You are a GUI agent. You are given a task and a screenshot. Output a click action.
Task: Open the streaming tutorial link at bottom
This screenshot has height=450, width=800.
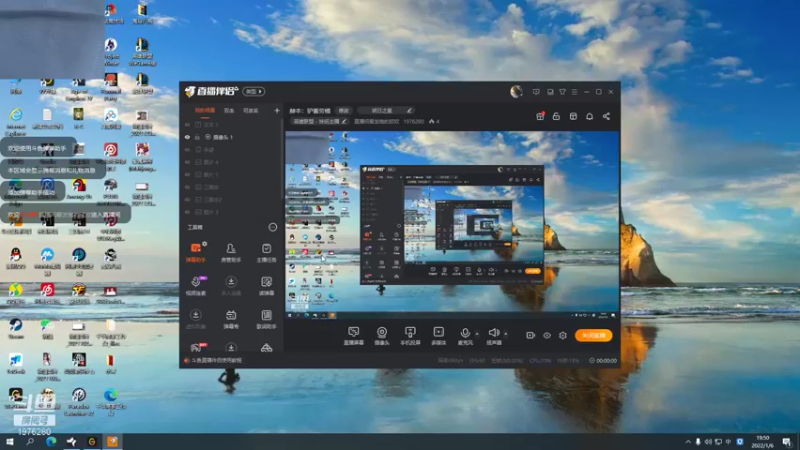point(213,360)
